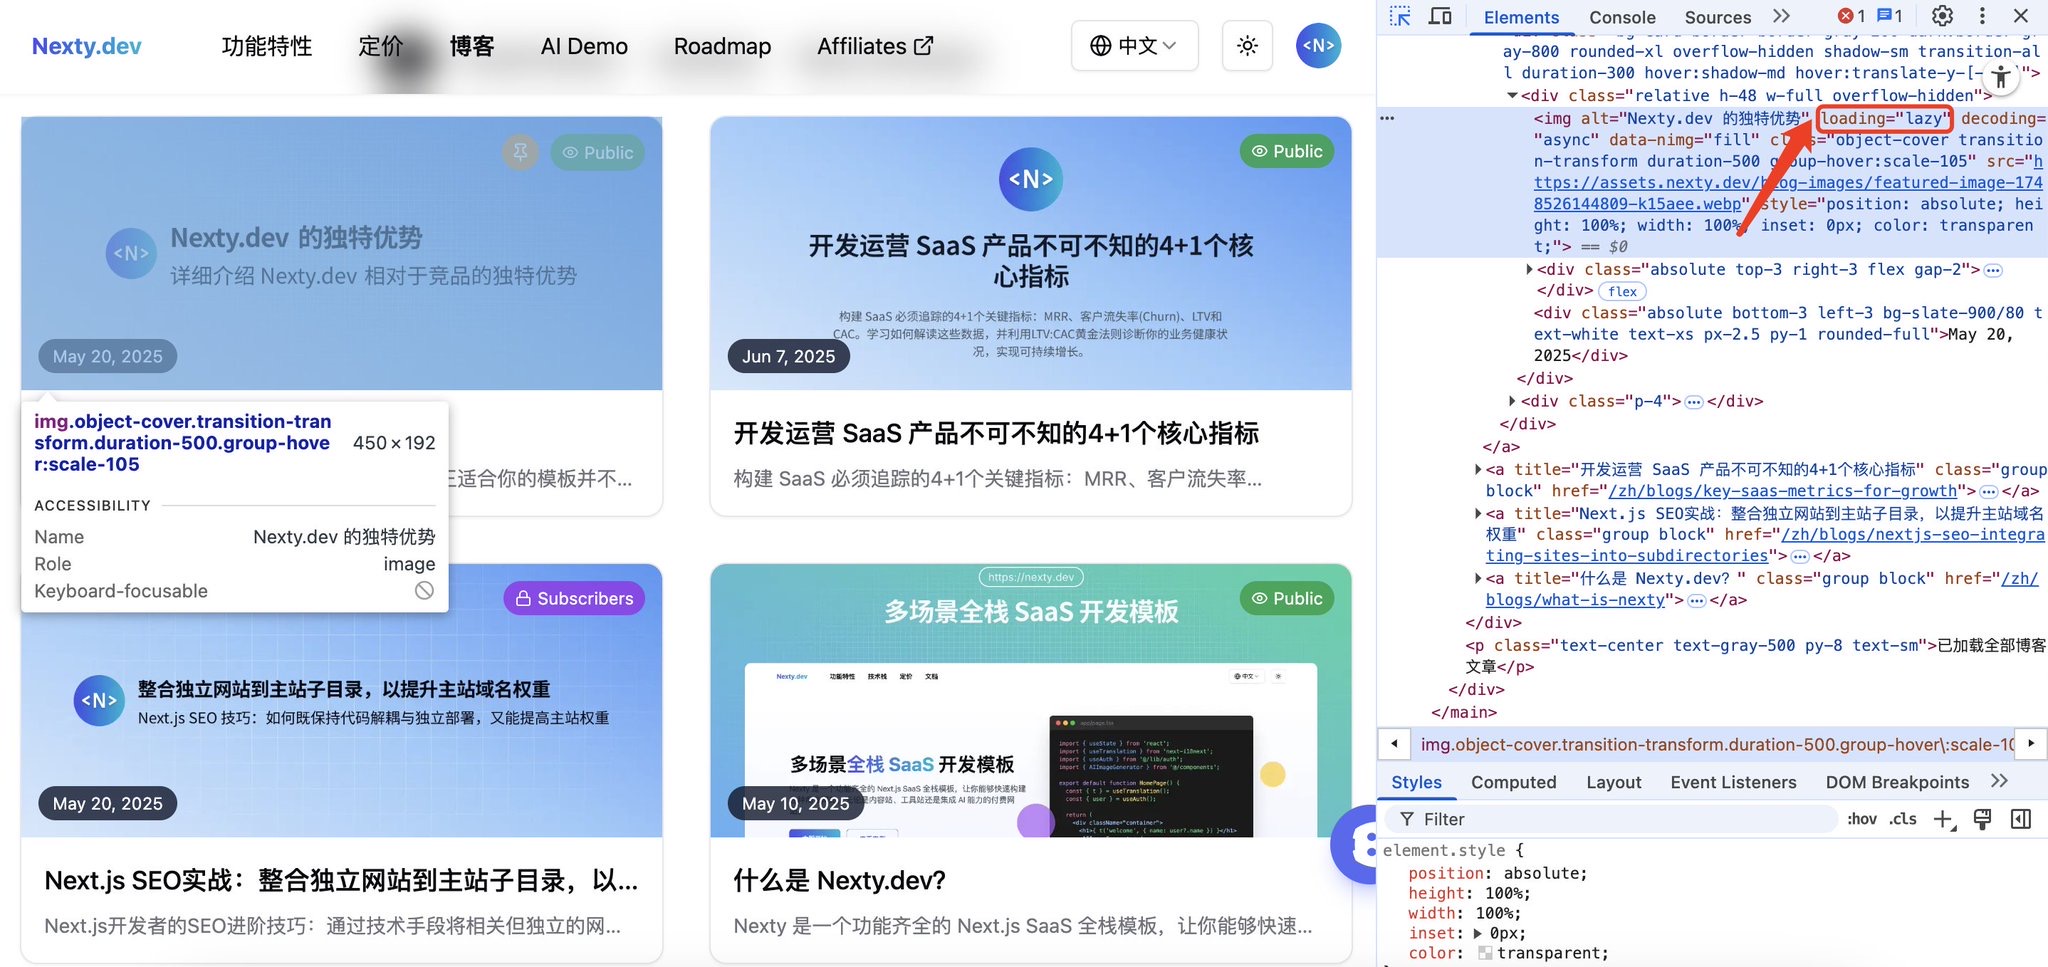Open the Next.js SEO实战 article title

coord(341,880)
